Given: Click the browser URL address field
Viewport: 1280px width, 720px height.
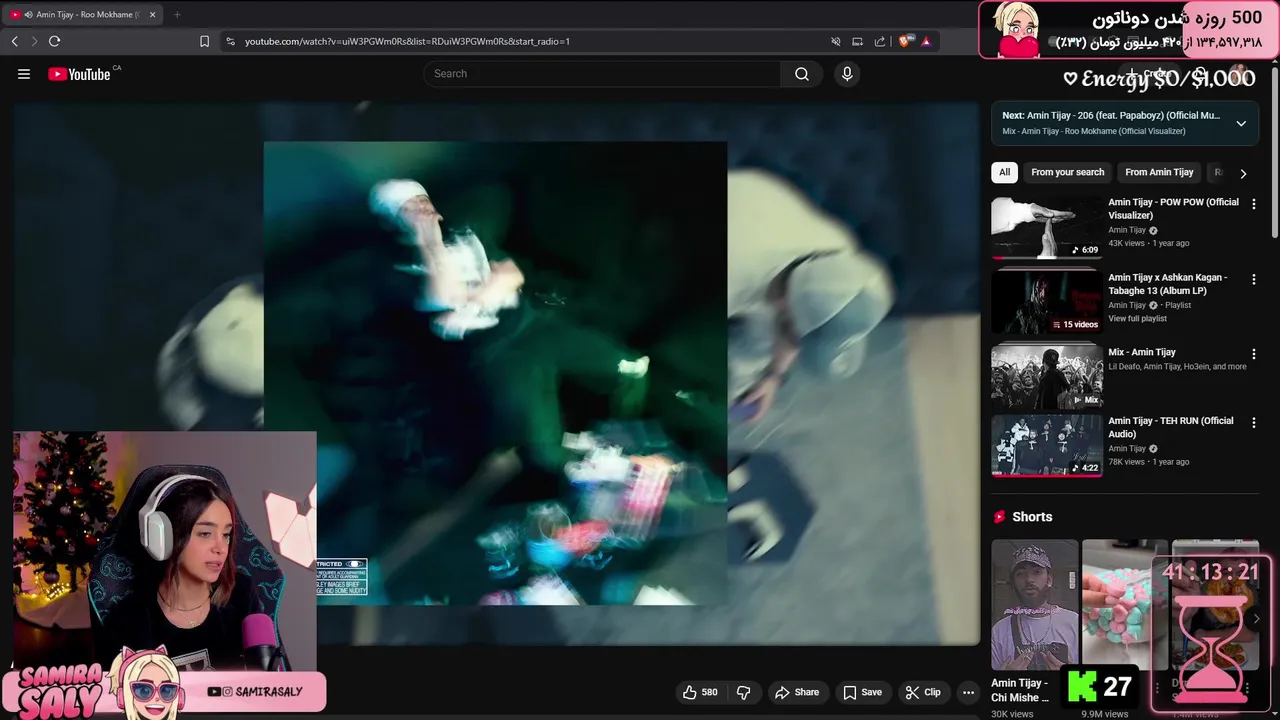Looking at the screenshot, I should click(x=530, y=41).
